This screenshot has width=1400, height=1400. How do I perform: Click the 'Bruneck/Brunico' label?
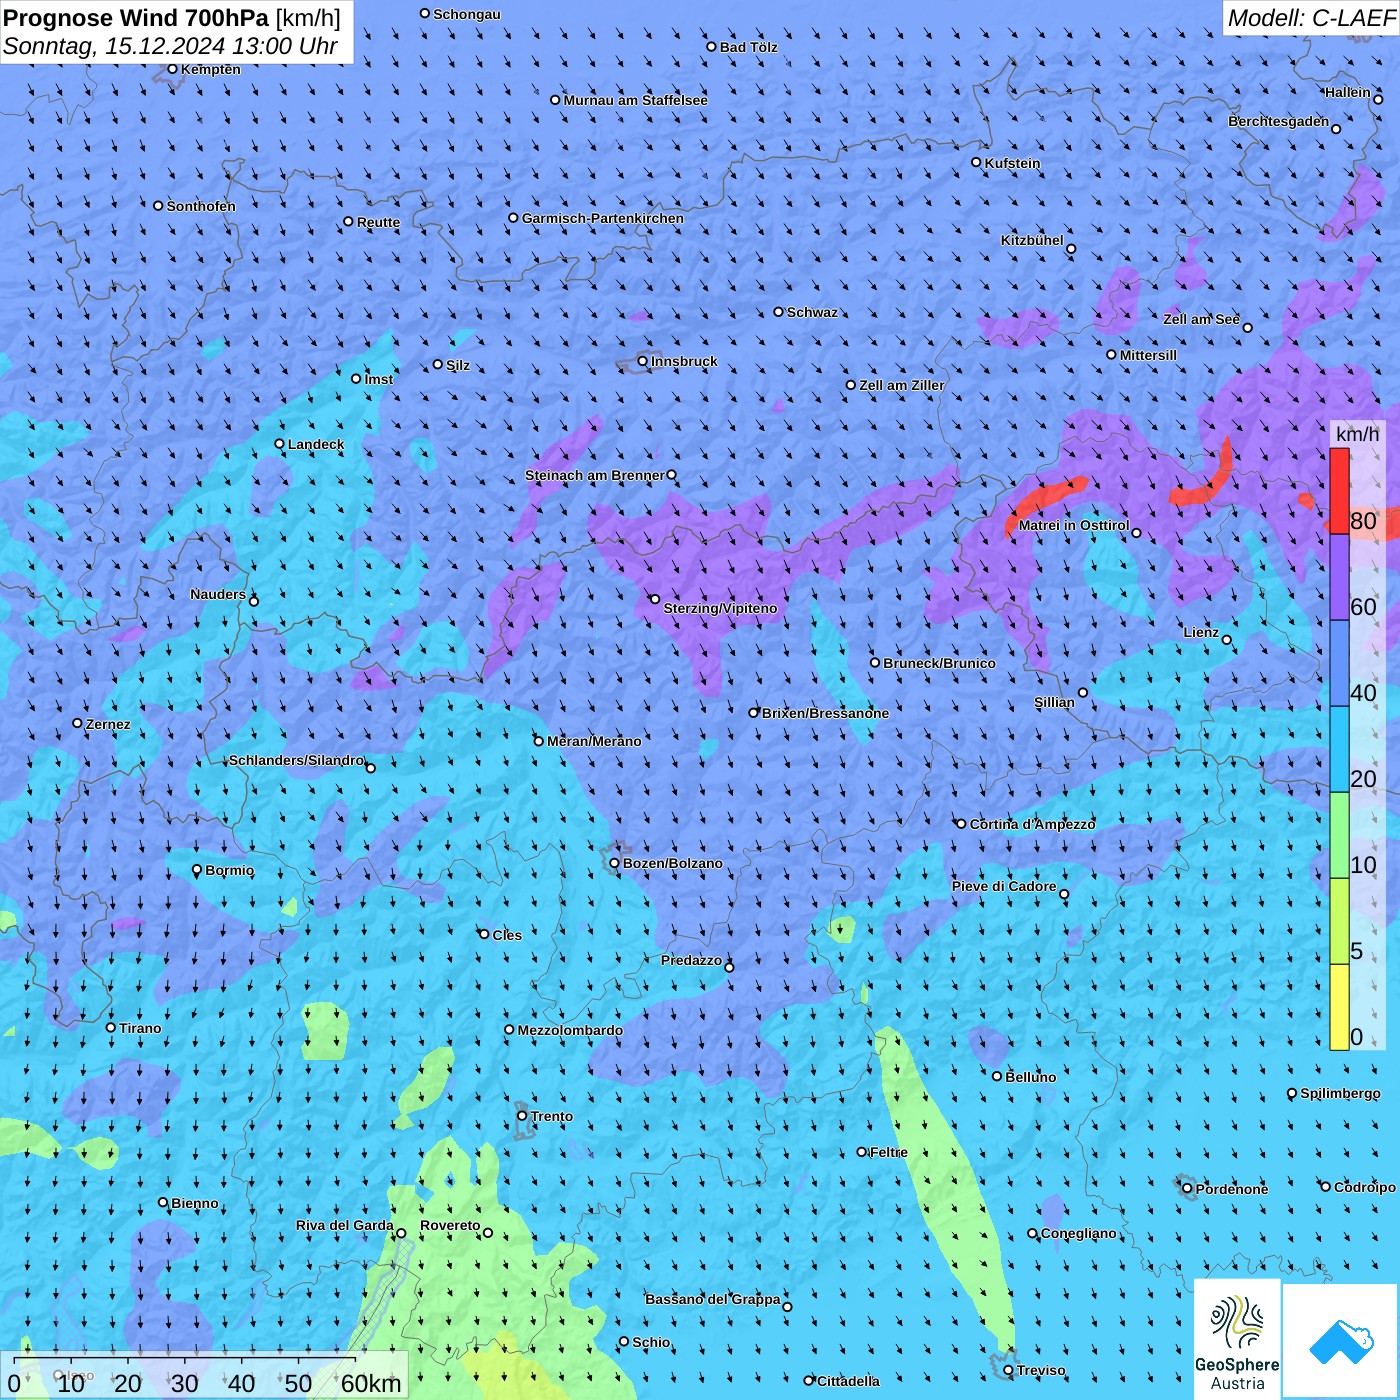940,663
